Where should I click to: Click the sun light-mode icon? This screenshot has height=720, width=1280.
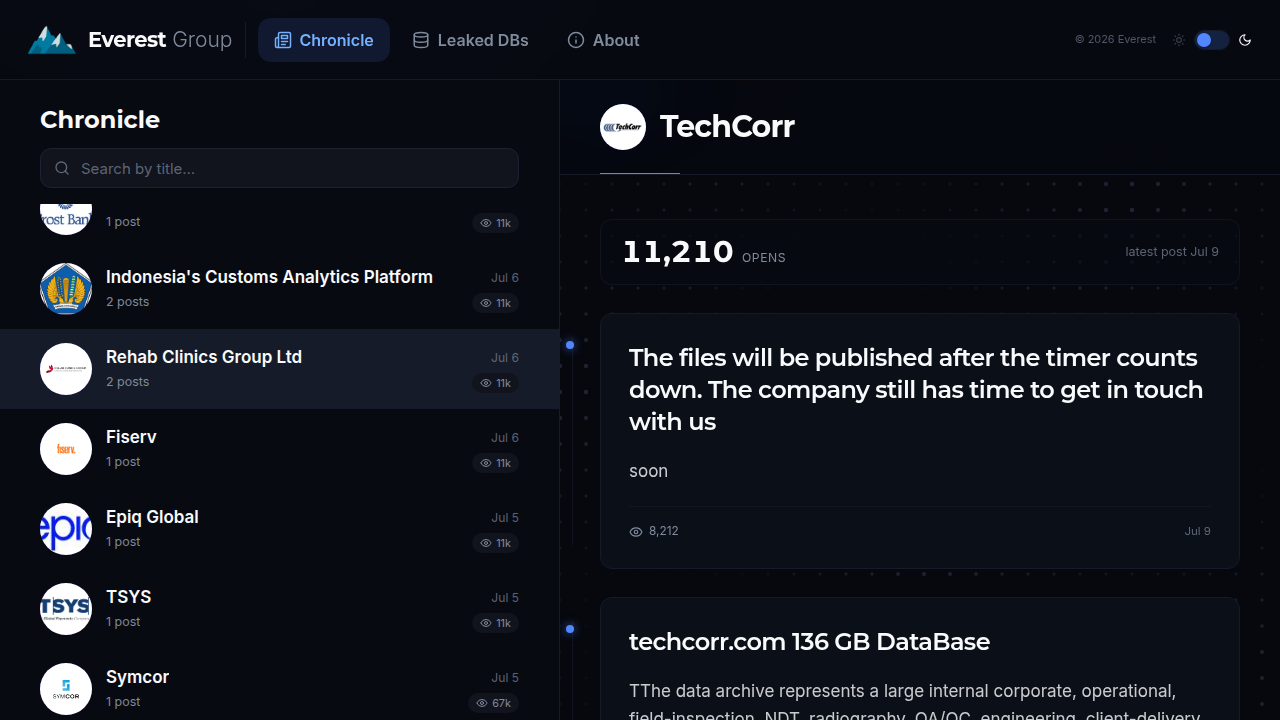[1179, 40]
